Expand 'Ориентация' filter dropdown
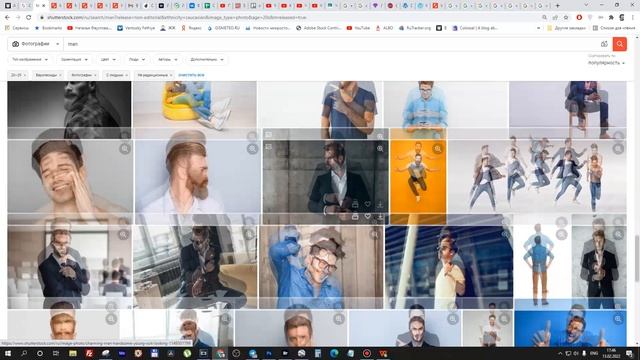Screen dimensions: 640x360 point(74,60)
